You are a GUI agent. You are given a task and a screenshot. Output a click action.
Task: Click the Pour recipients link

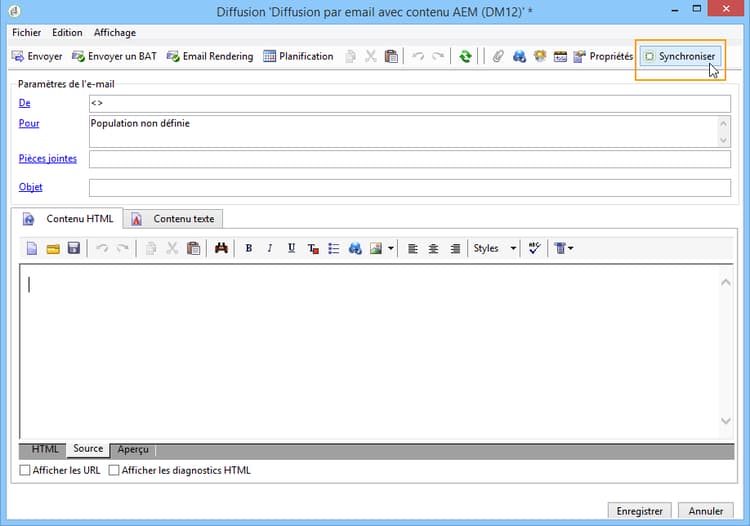pos(29,123)
